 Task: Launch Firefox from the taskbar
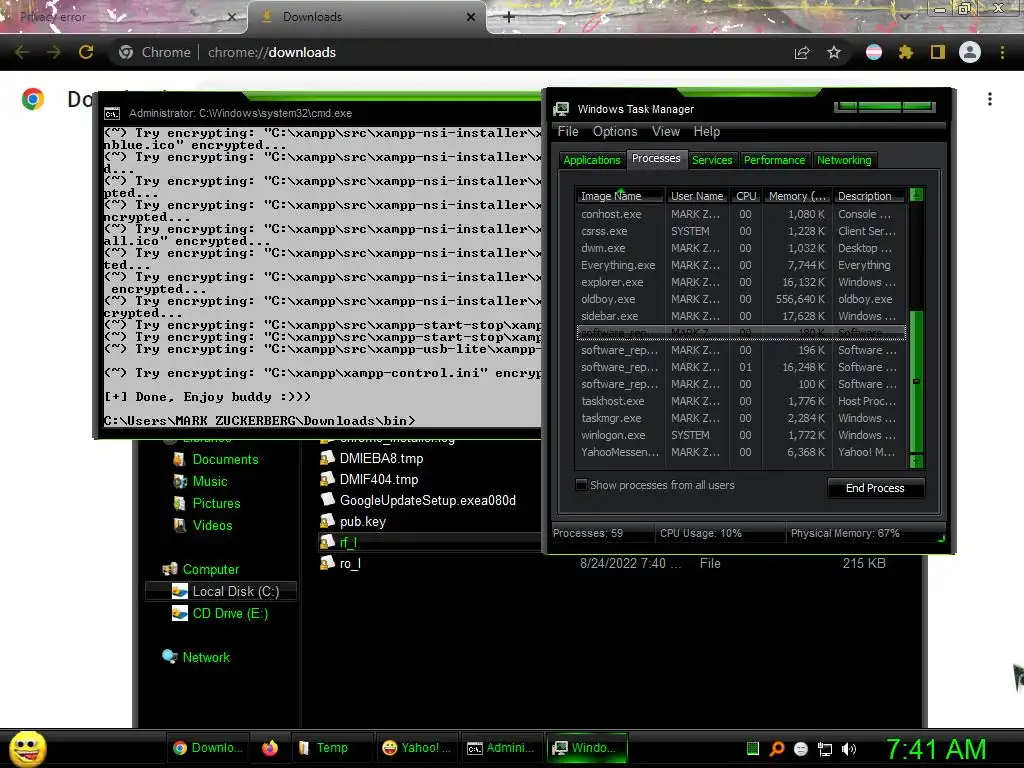tap(270, 748)
